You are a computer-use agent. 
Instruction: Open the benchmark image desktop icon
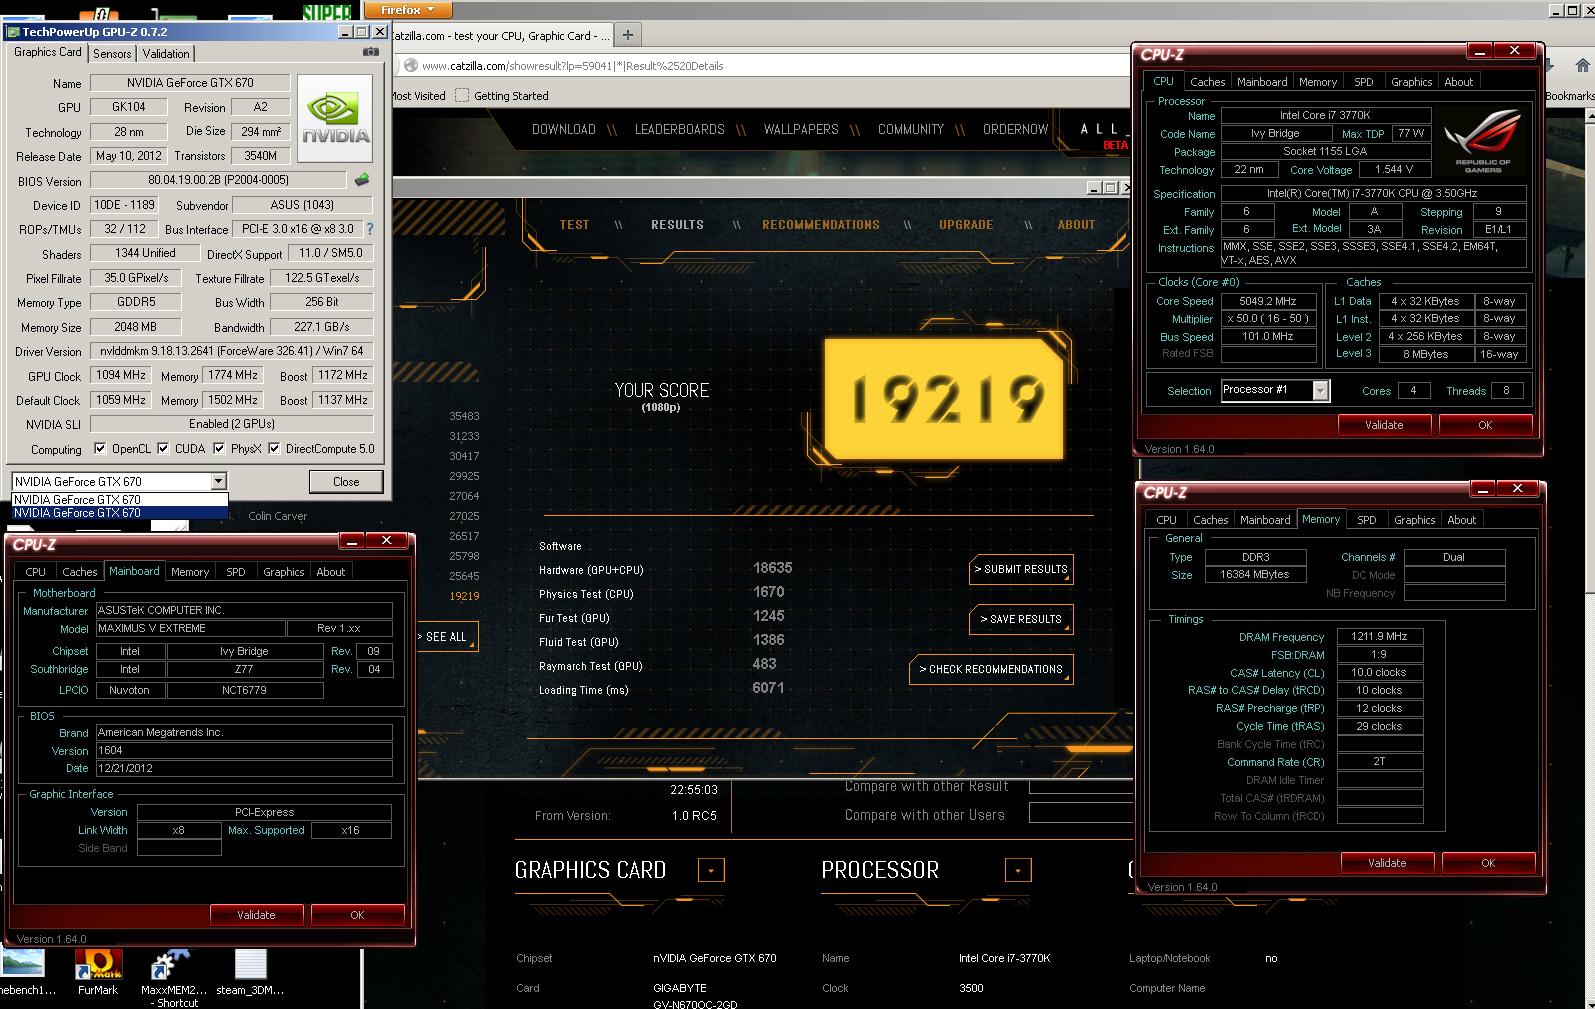click(23, 973)
